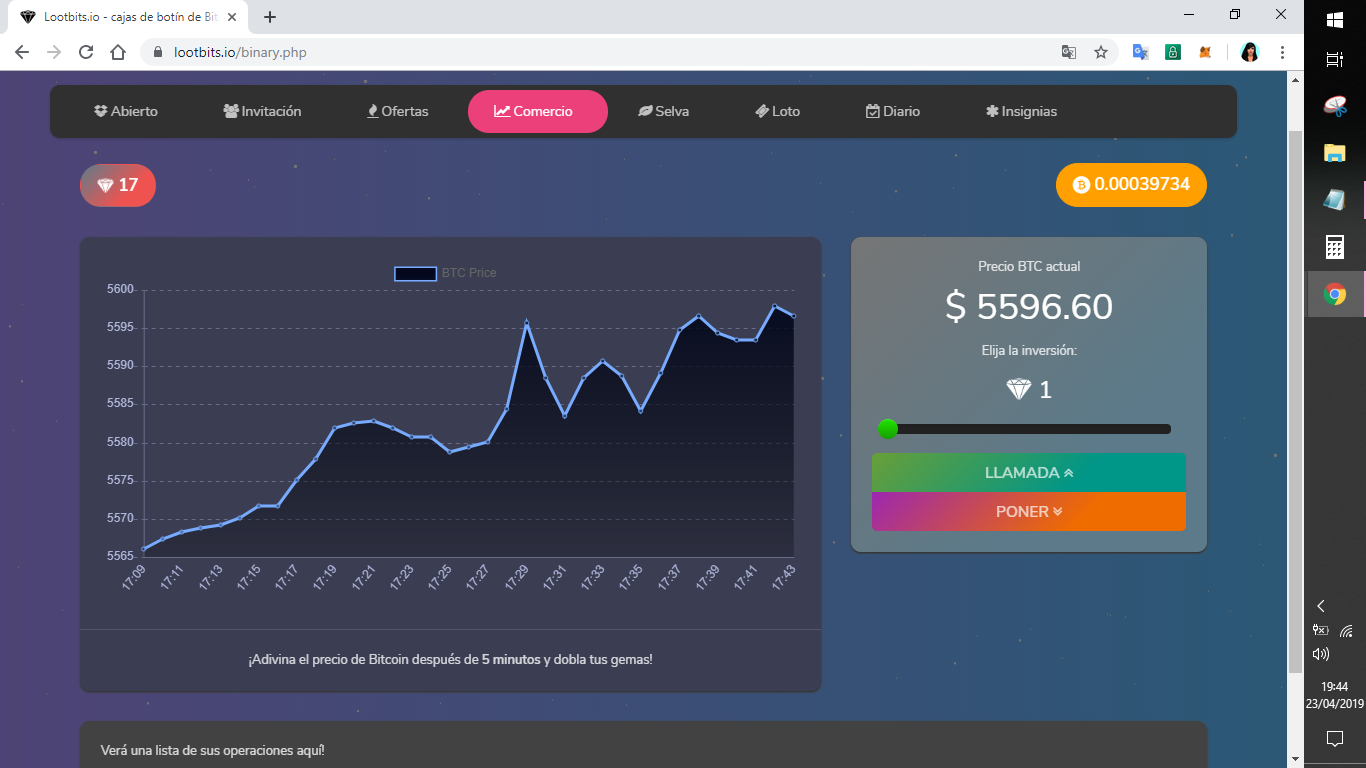
Task: Select the Comercio tab
Action: pos(538,111)
